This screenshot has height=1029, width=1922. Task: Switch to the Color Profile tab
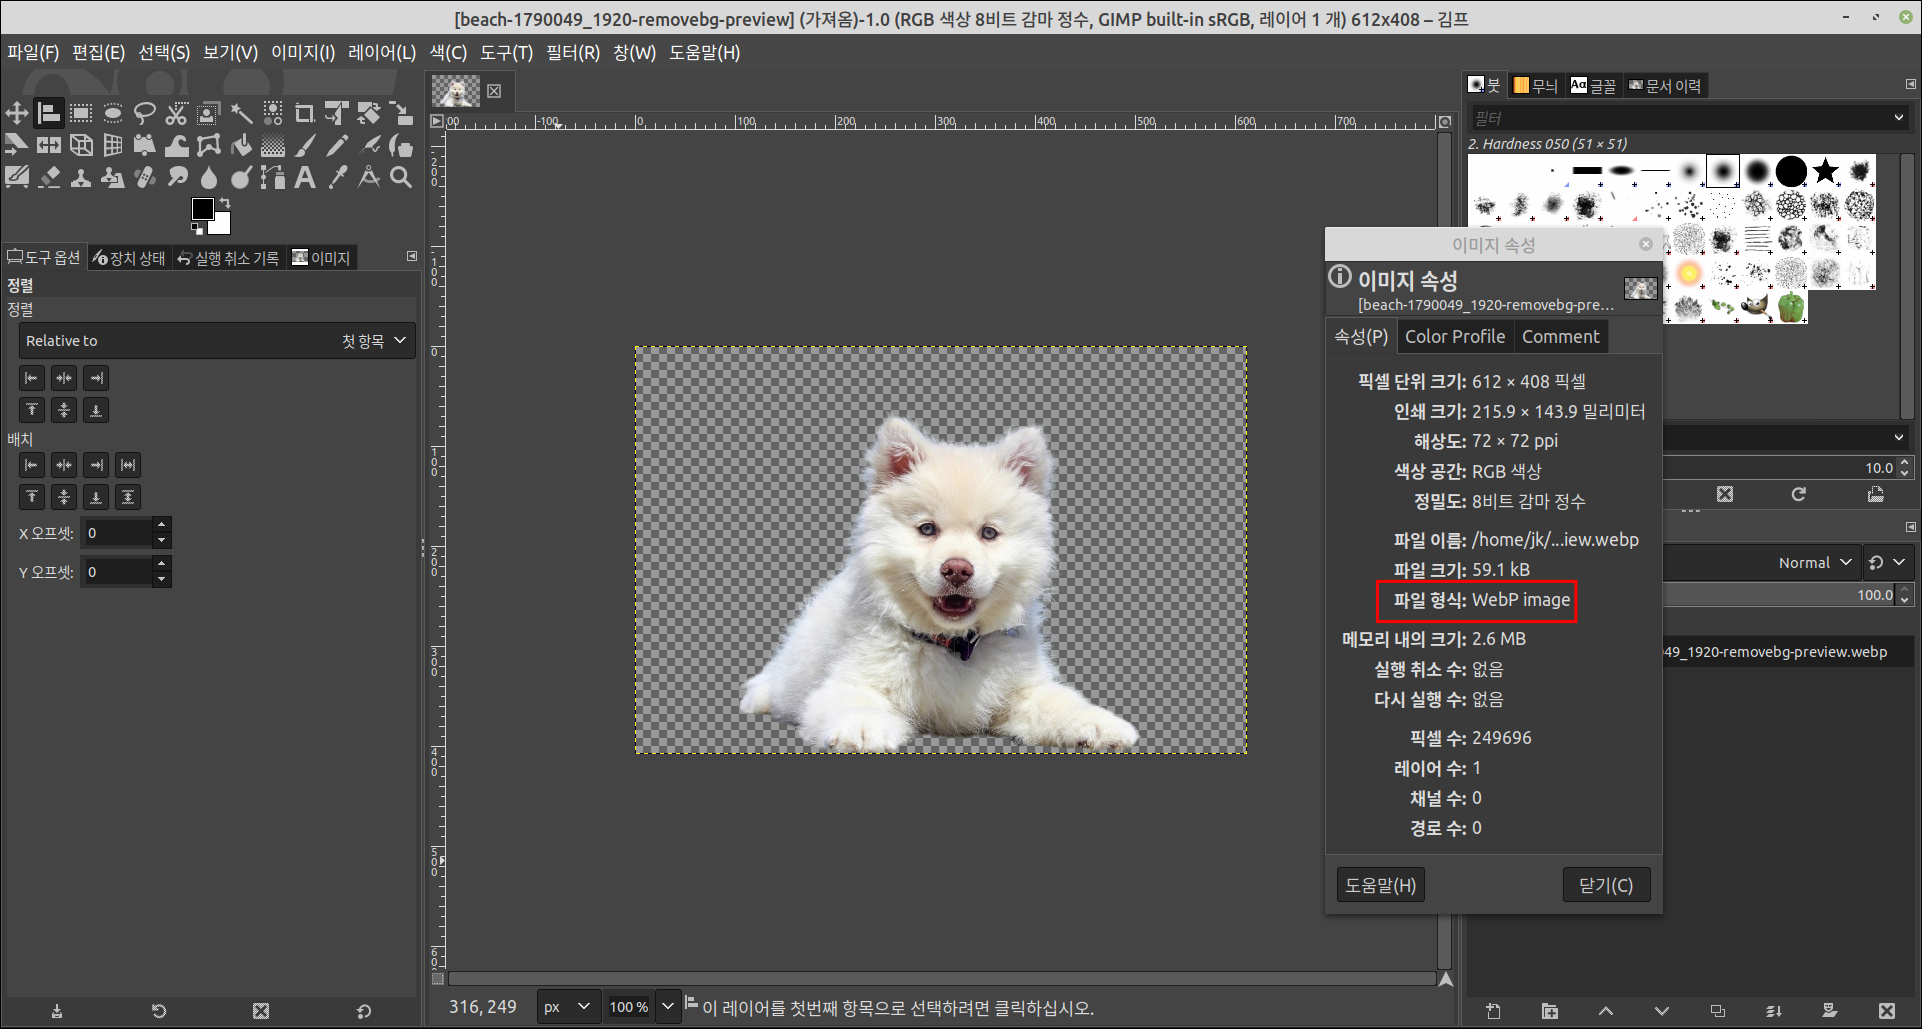(x=1455, y=337)
